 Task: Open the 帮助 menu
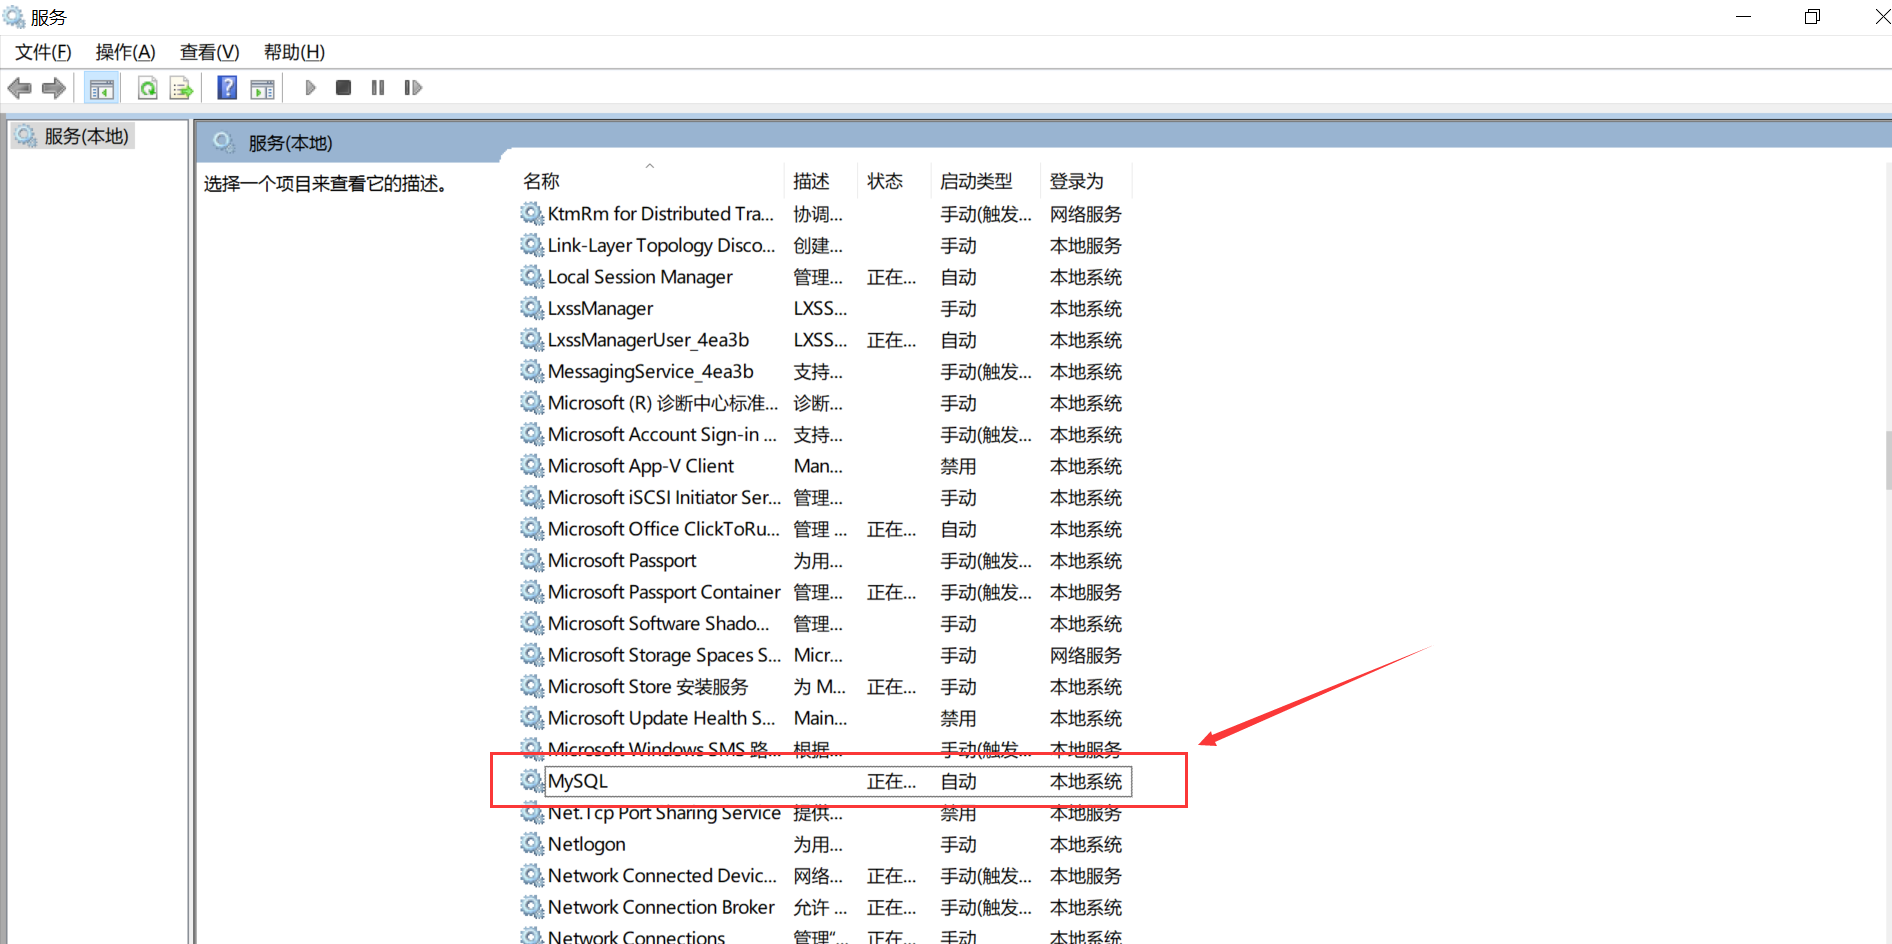tap(292, 51)
